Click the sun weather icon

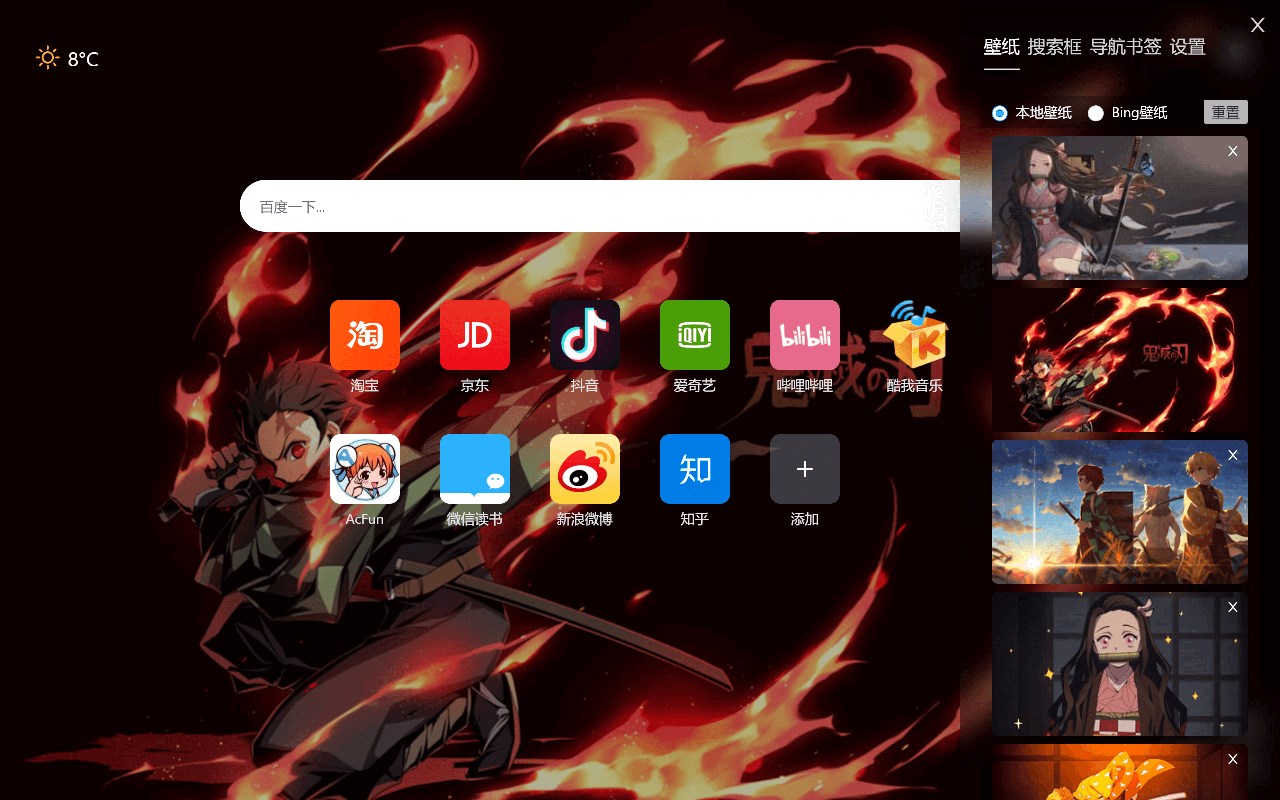point(47,58)
